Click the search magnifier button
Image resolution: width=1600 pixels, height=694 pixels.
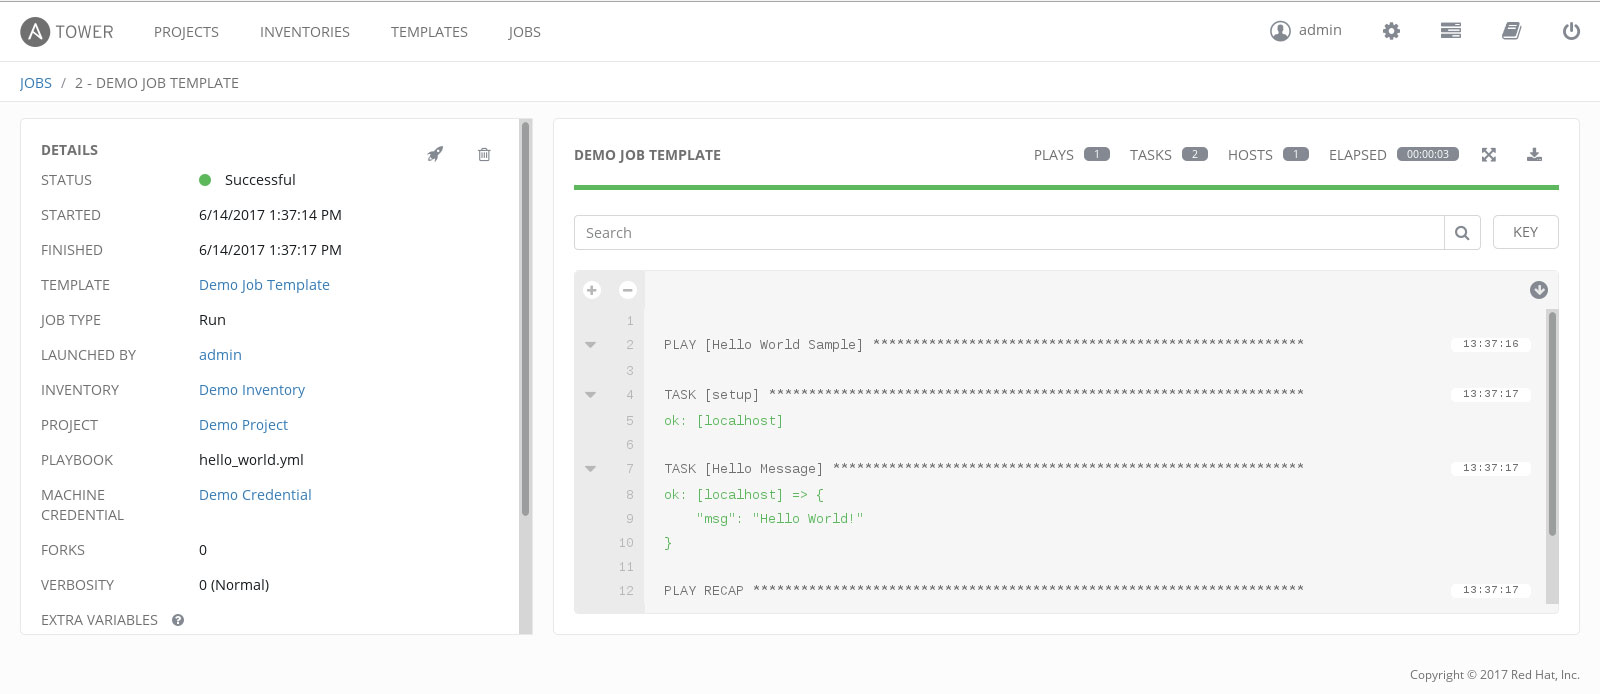(1462, 233)
